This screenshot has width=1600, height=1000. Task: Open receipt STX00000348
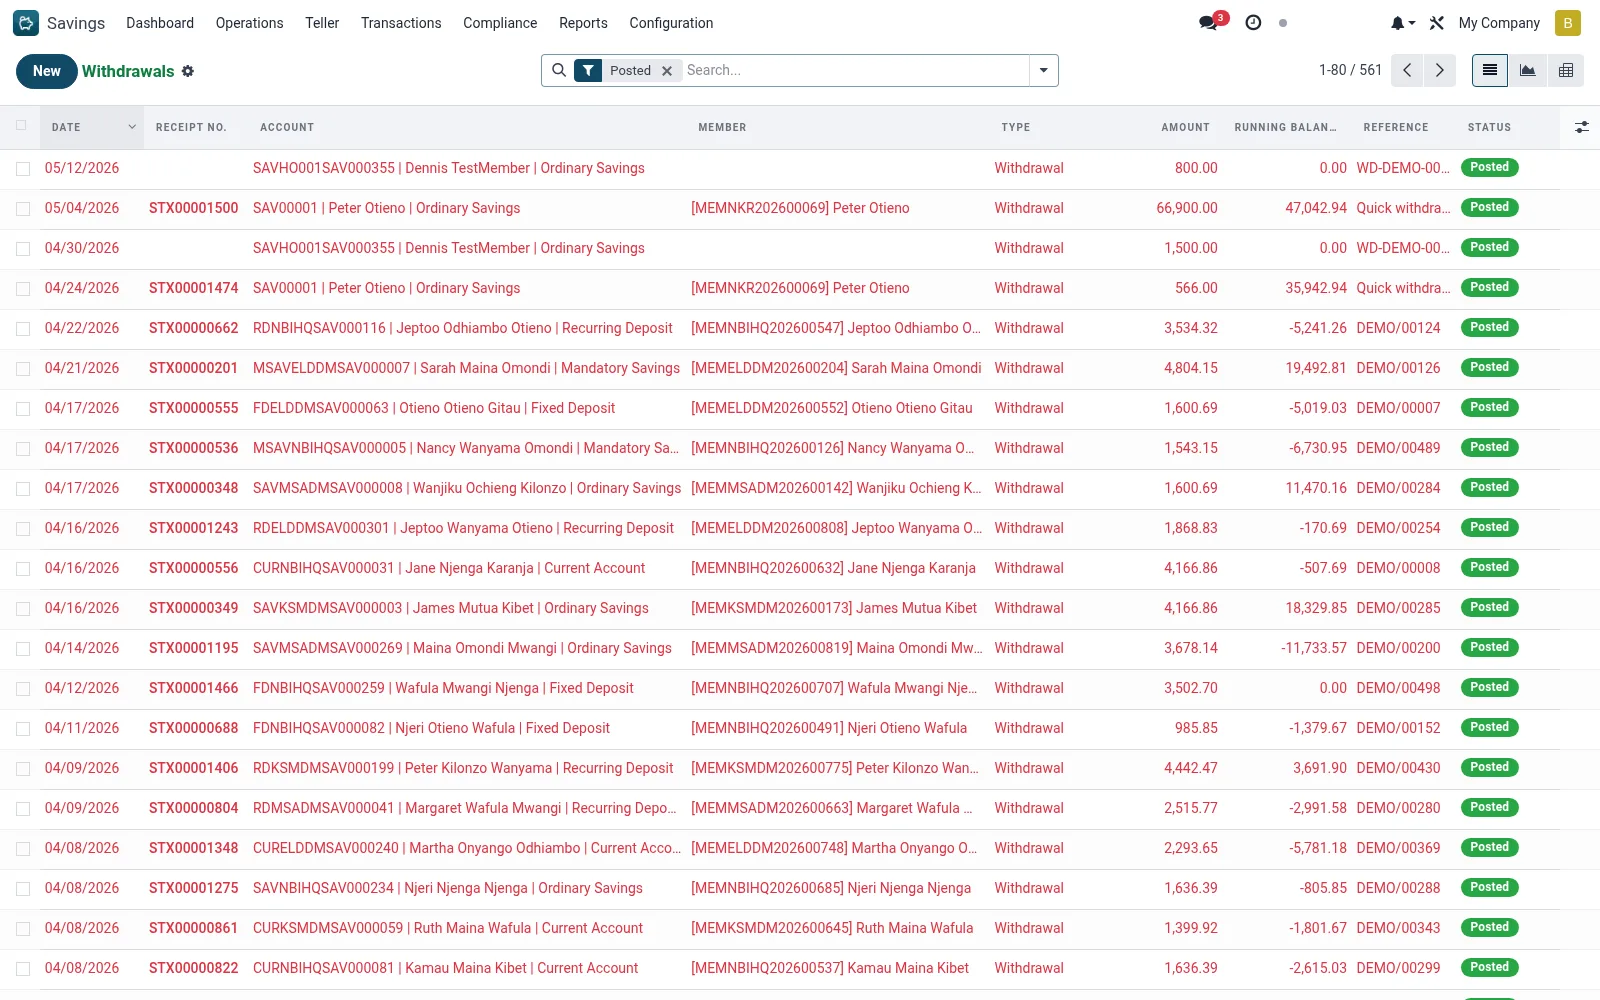point(194,488)
